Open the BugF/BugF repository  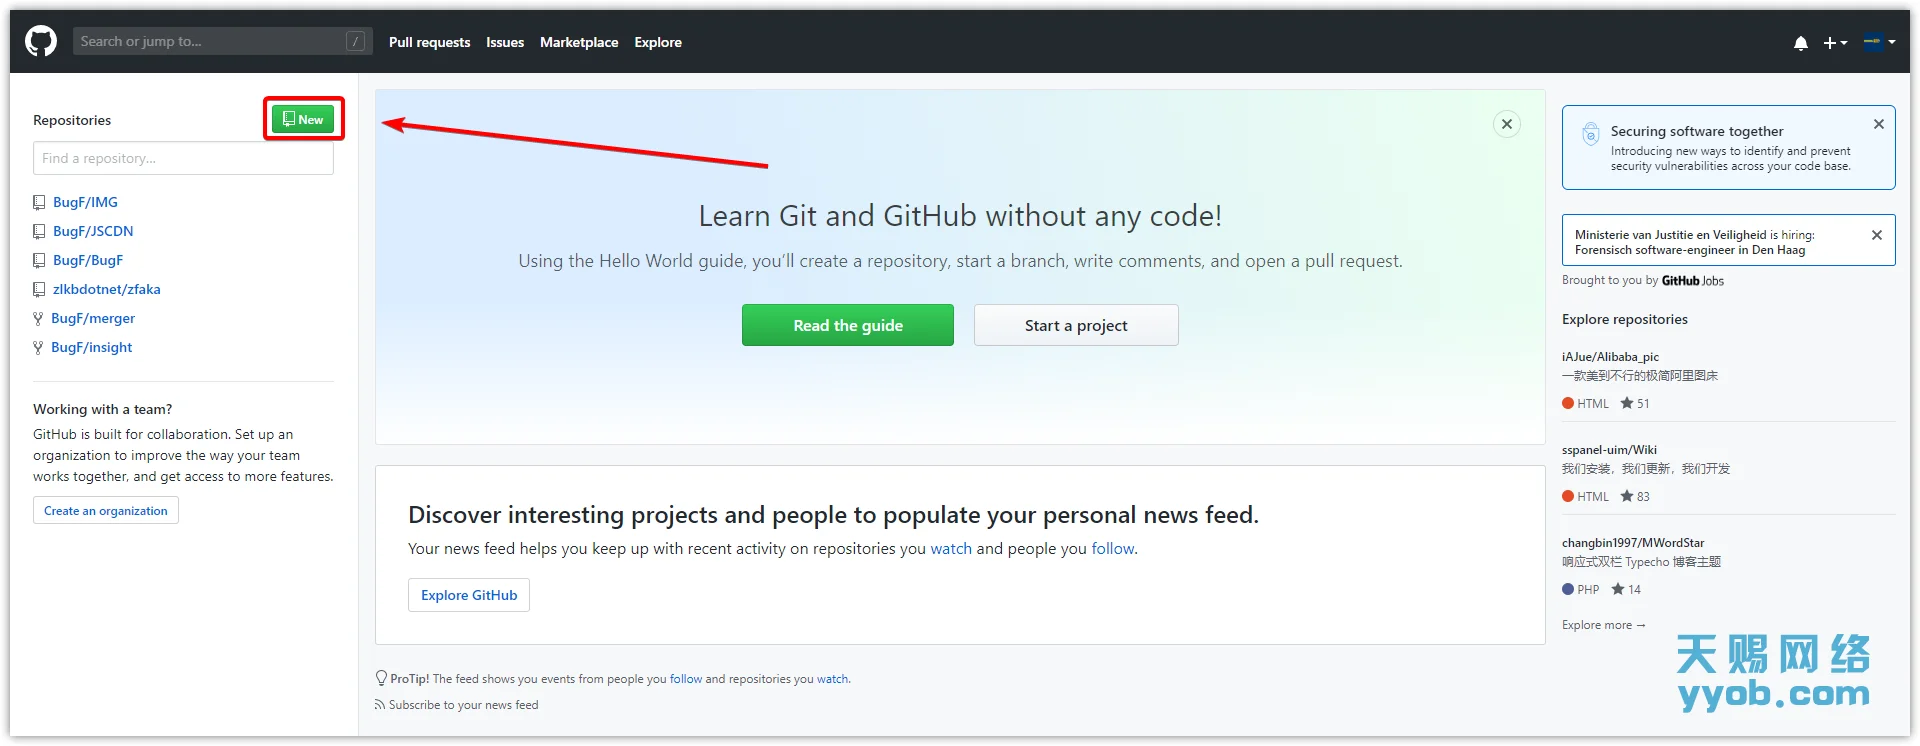point(88,260)
